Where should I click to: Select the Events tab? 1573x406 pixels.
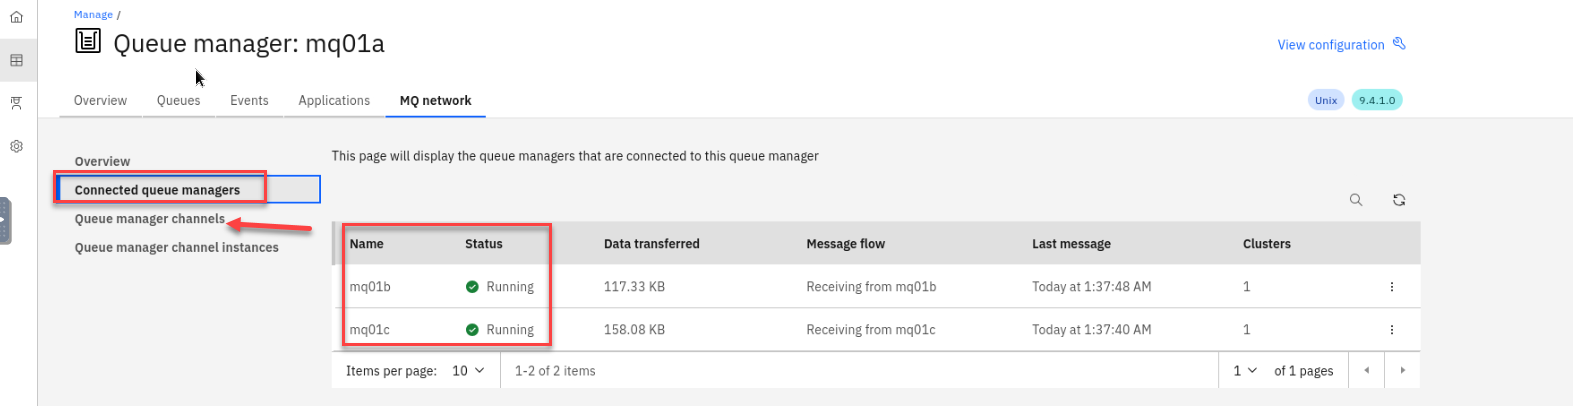tap(249, 100)
